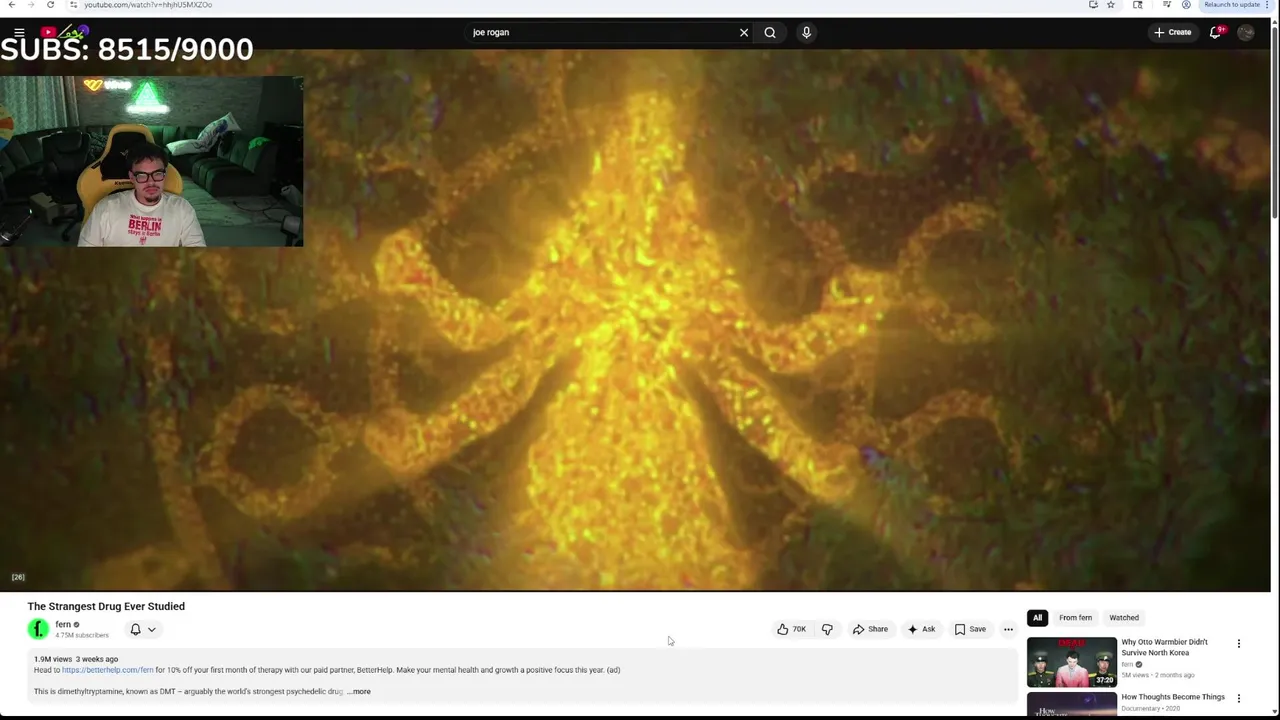Screen dimensions: 1280x720
Task: Open the fern channel avatar
Action: [x=38, y=629]
